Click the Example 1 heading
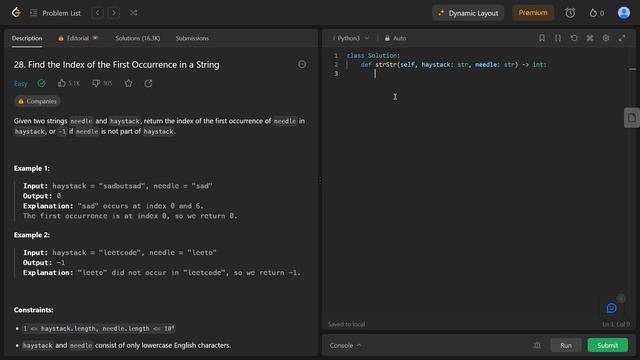Image resolution: width=640 pixels, height=360 pixels. [x=32, y=168]
